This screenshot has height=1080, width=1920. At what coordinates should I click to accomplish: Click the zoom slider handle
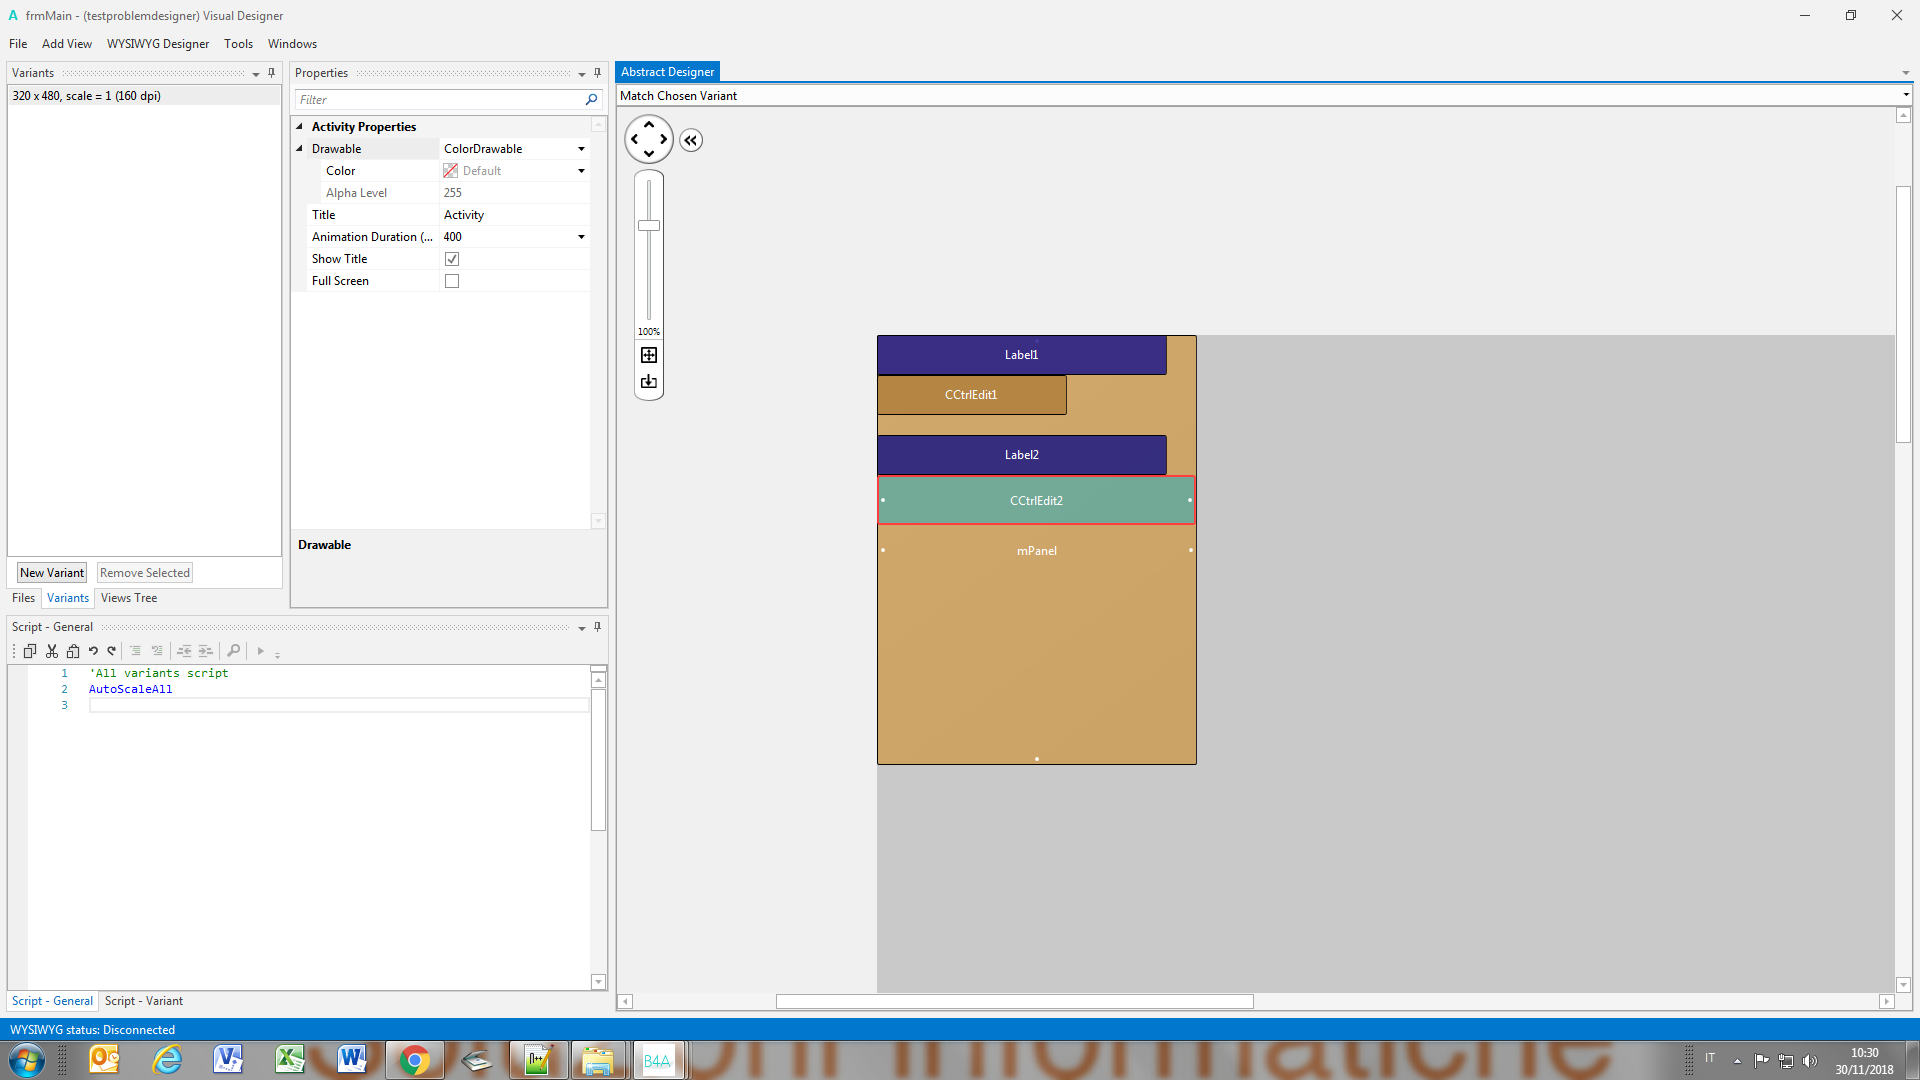point(649,226)
